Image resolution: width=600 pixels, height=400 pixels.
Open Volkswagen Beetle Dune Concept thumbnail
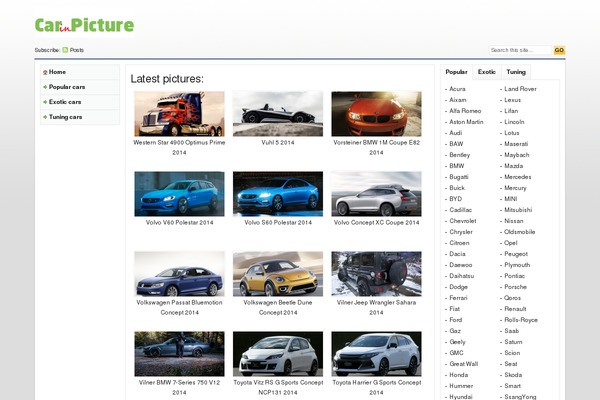pos(278,274)
